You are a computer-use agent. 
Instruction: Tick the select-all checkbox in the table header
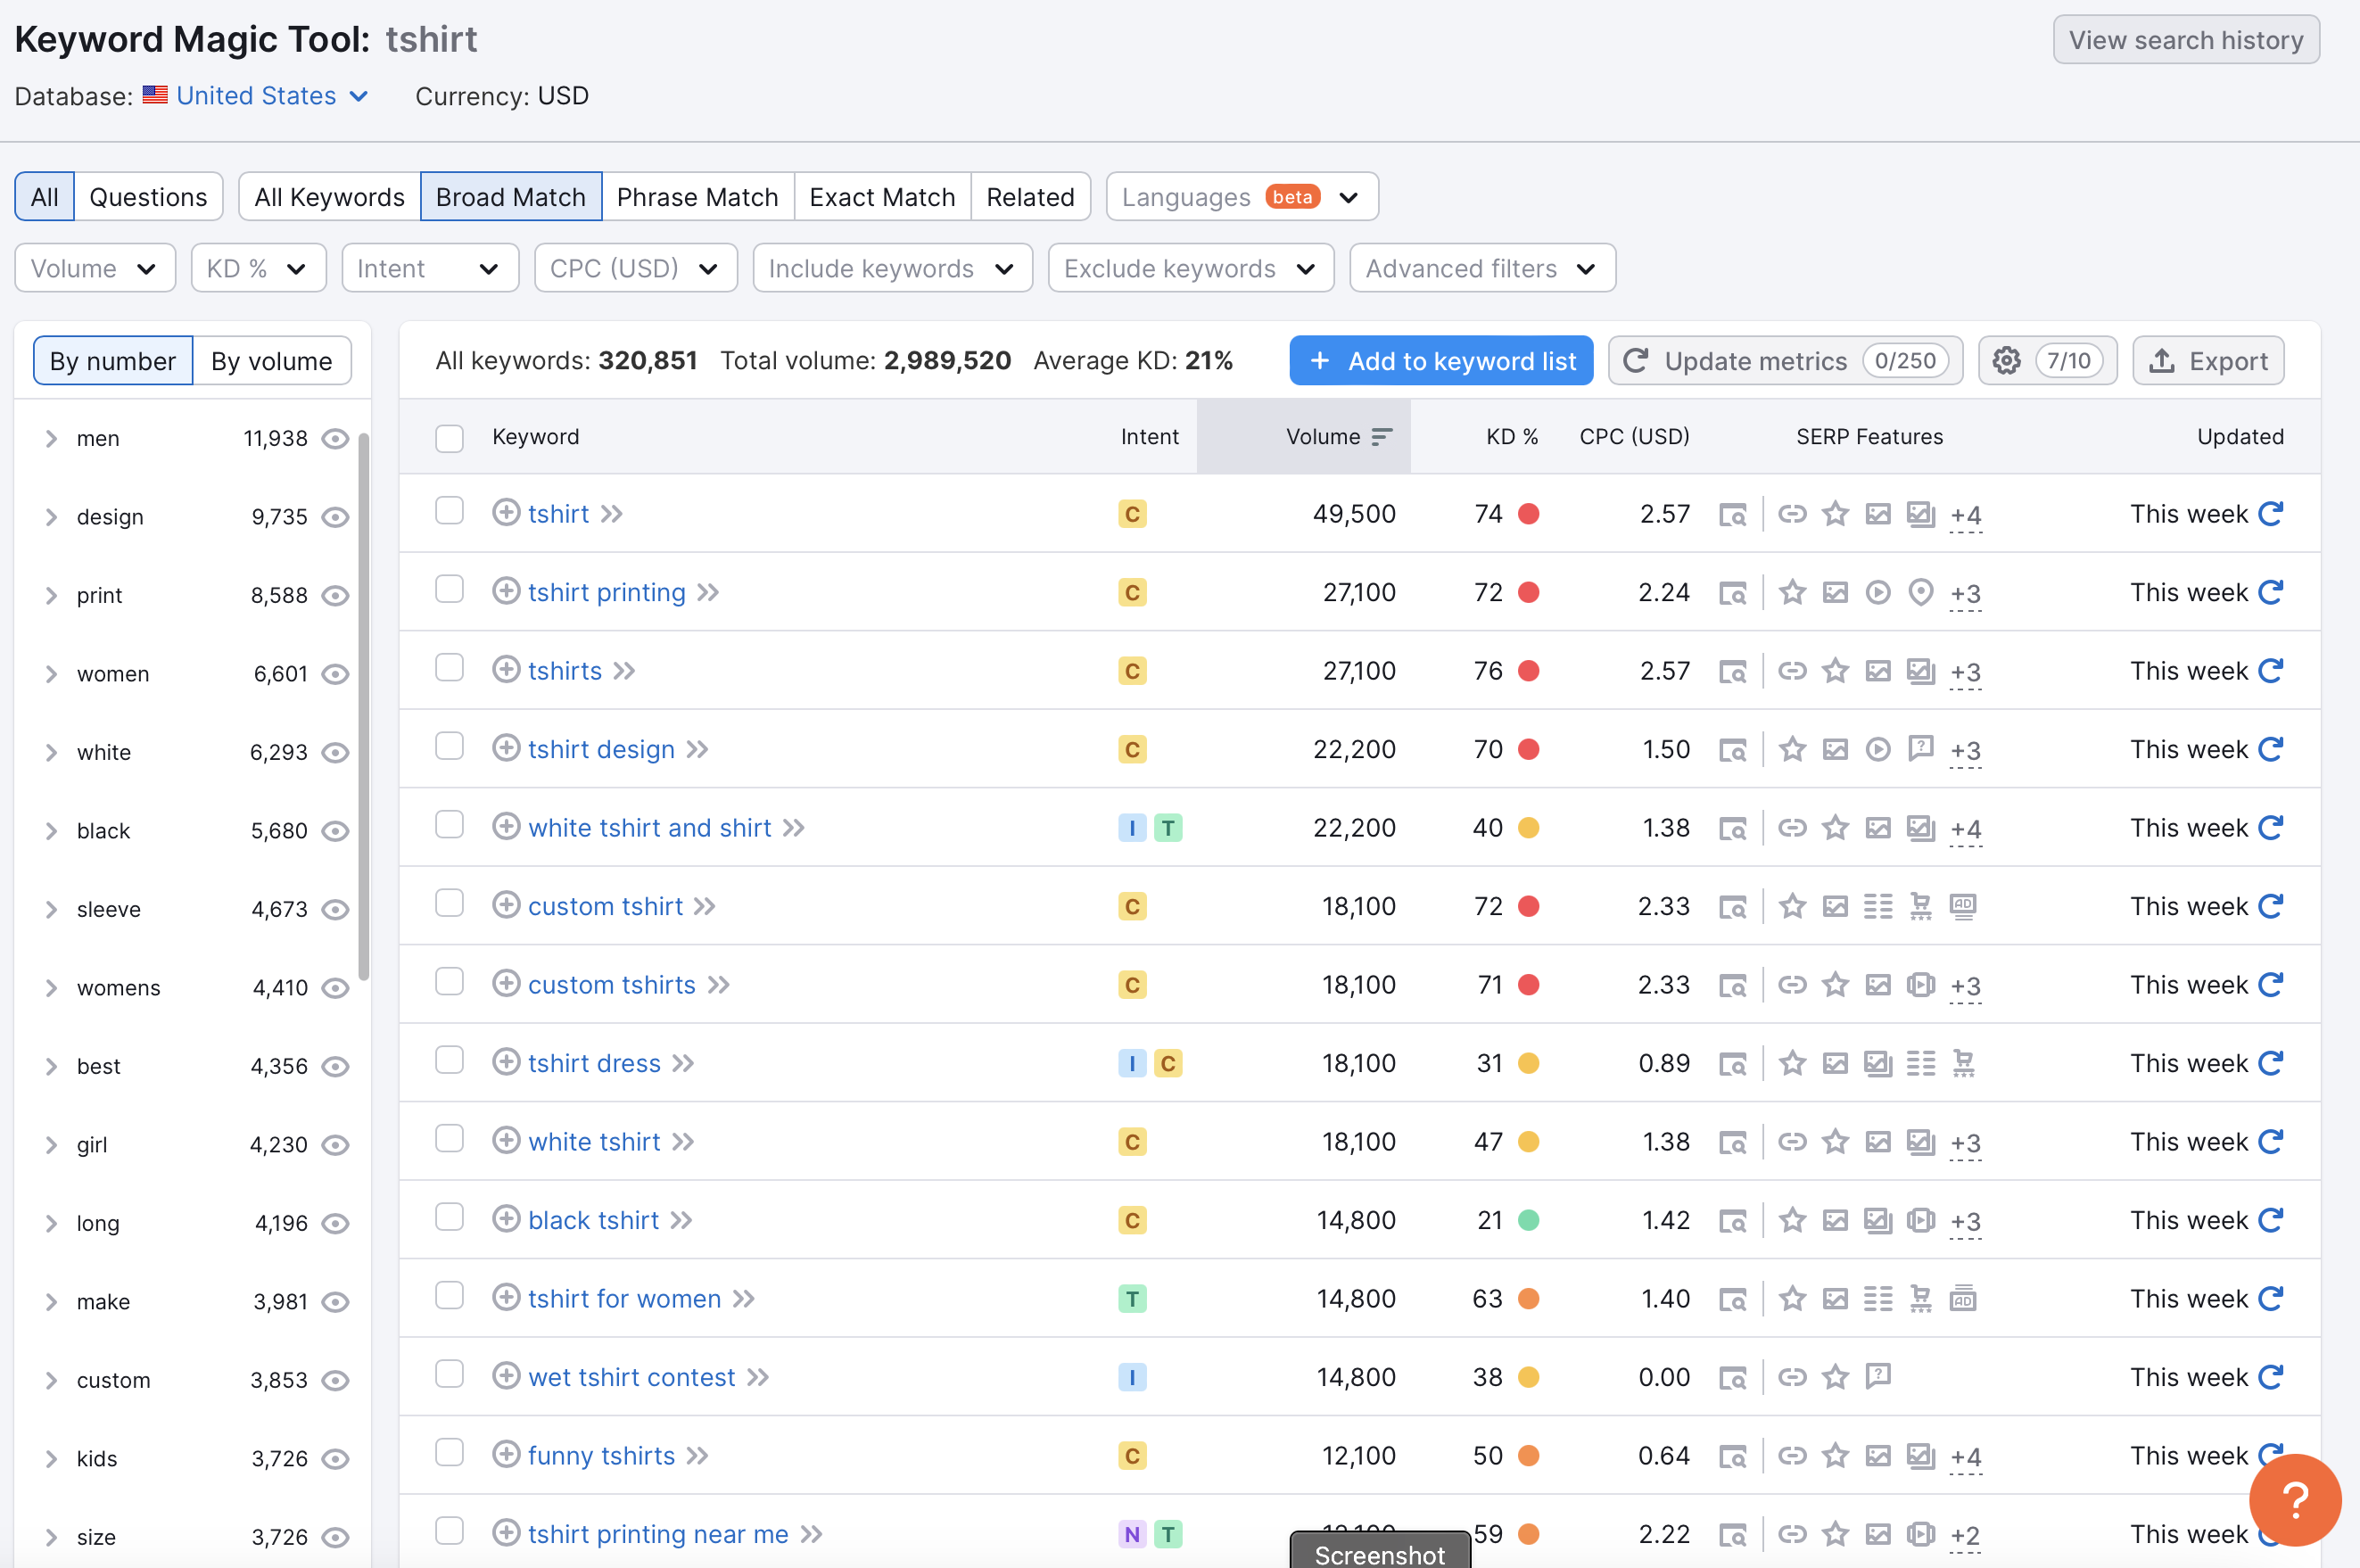(x=449, y=438)
